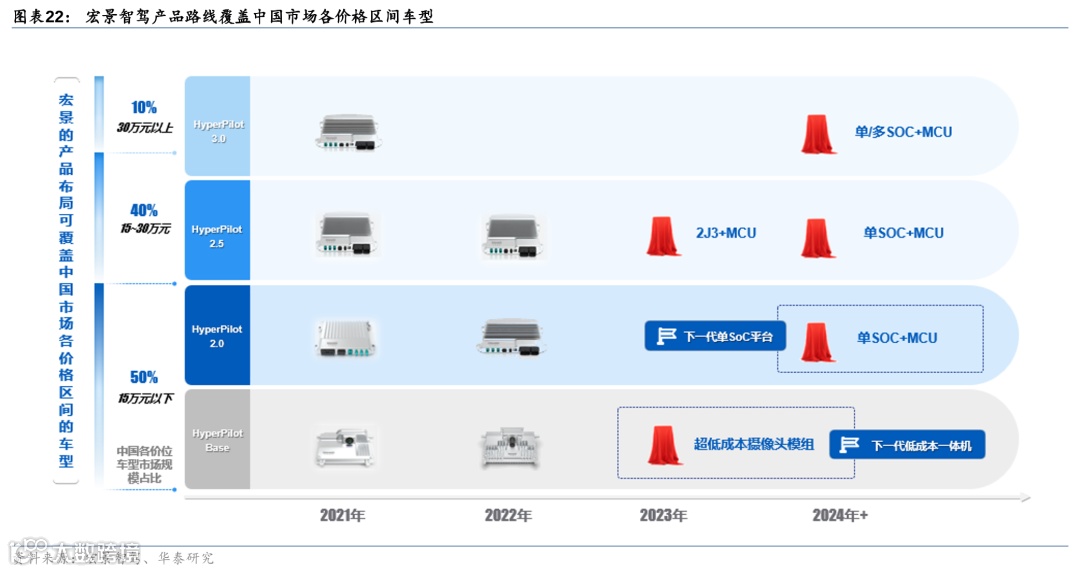Screen dimensions: 1080x572
Task: Click red cloth icon in HyperPilot 2.0 row
Action: click(818, 342)
